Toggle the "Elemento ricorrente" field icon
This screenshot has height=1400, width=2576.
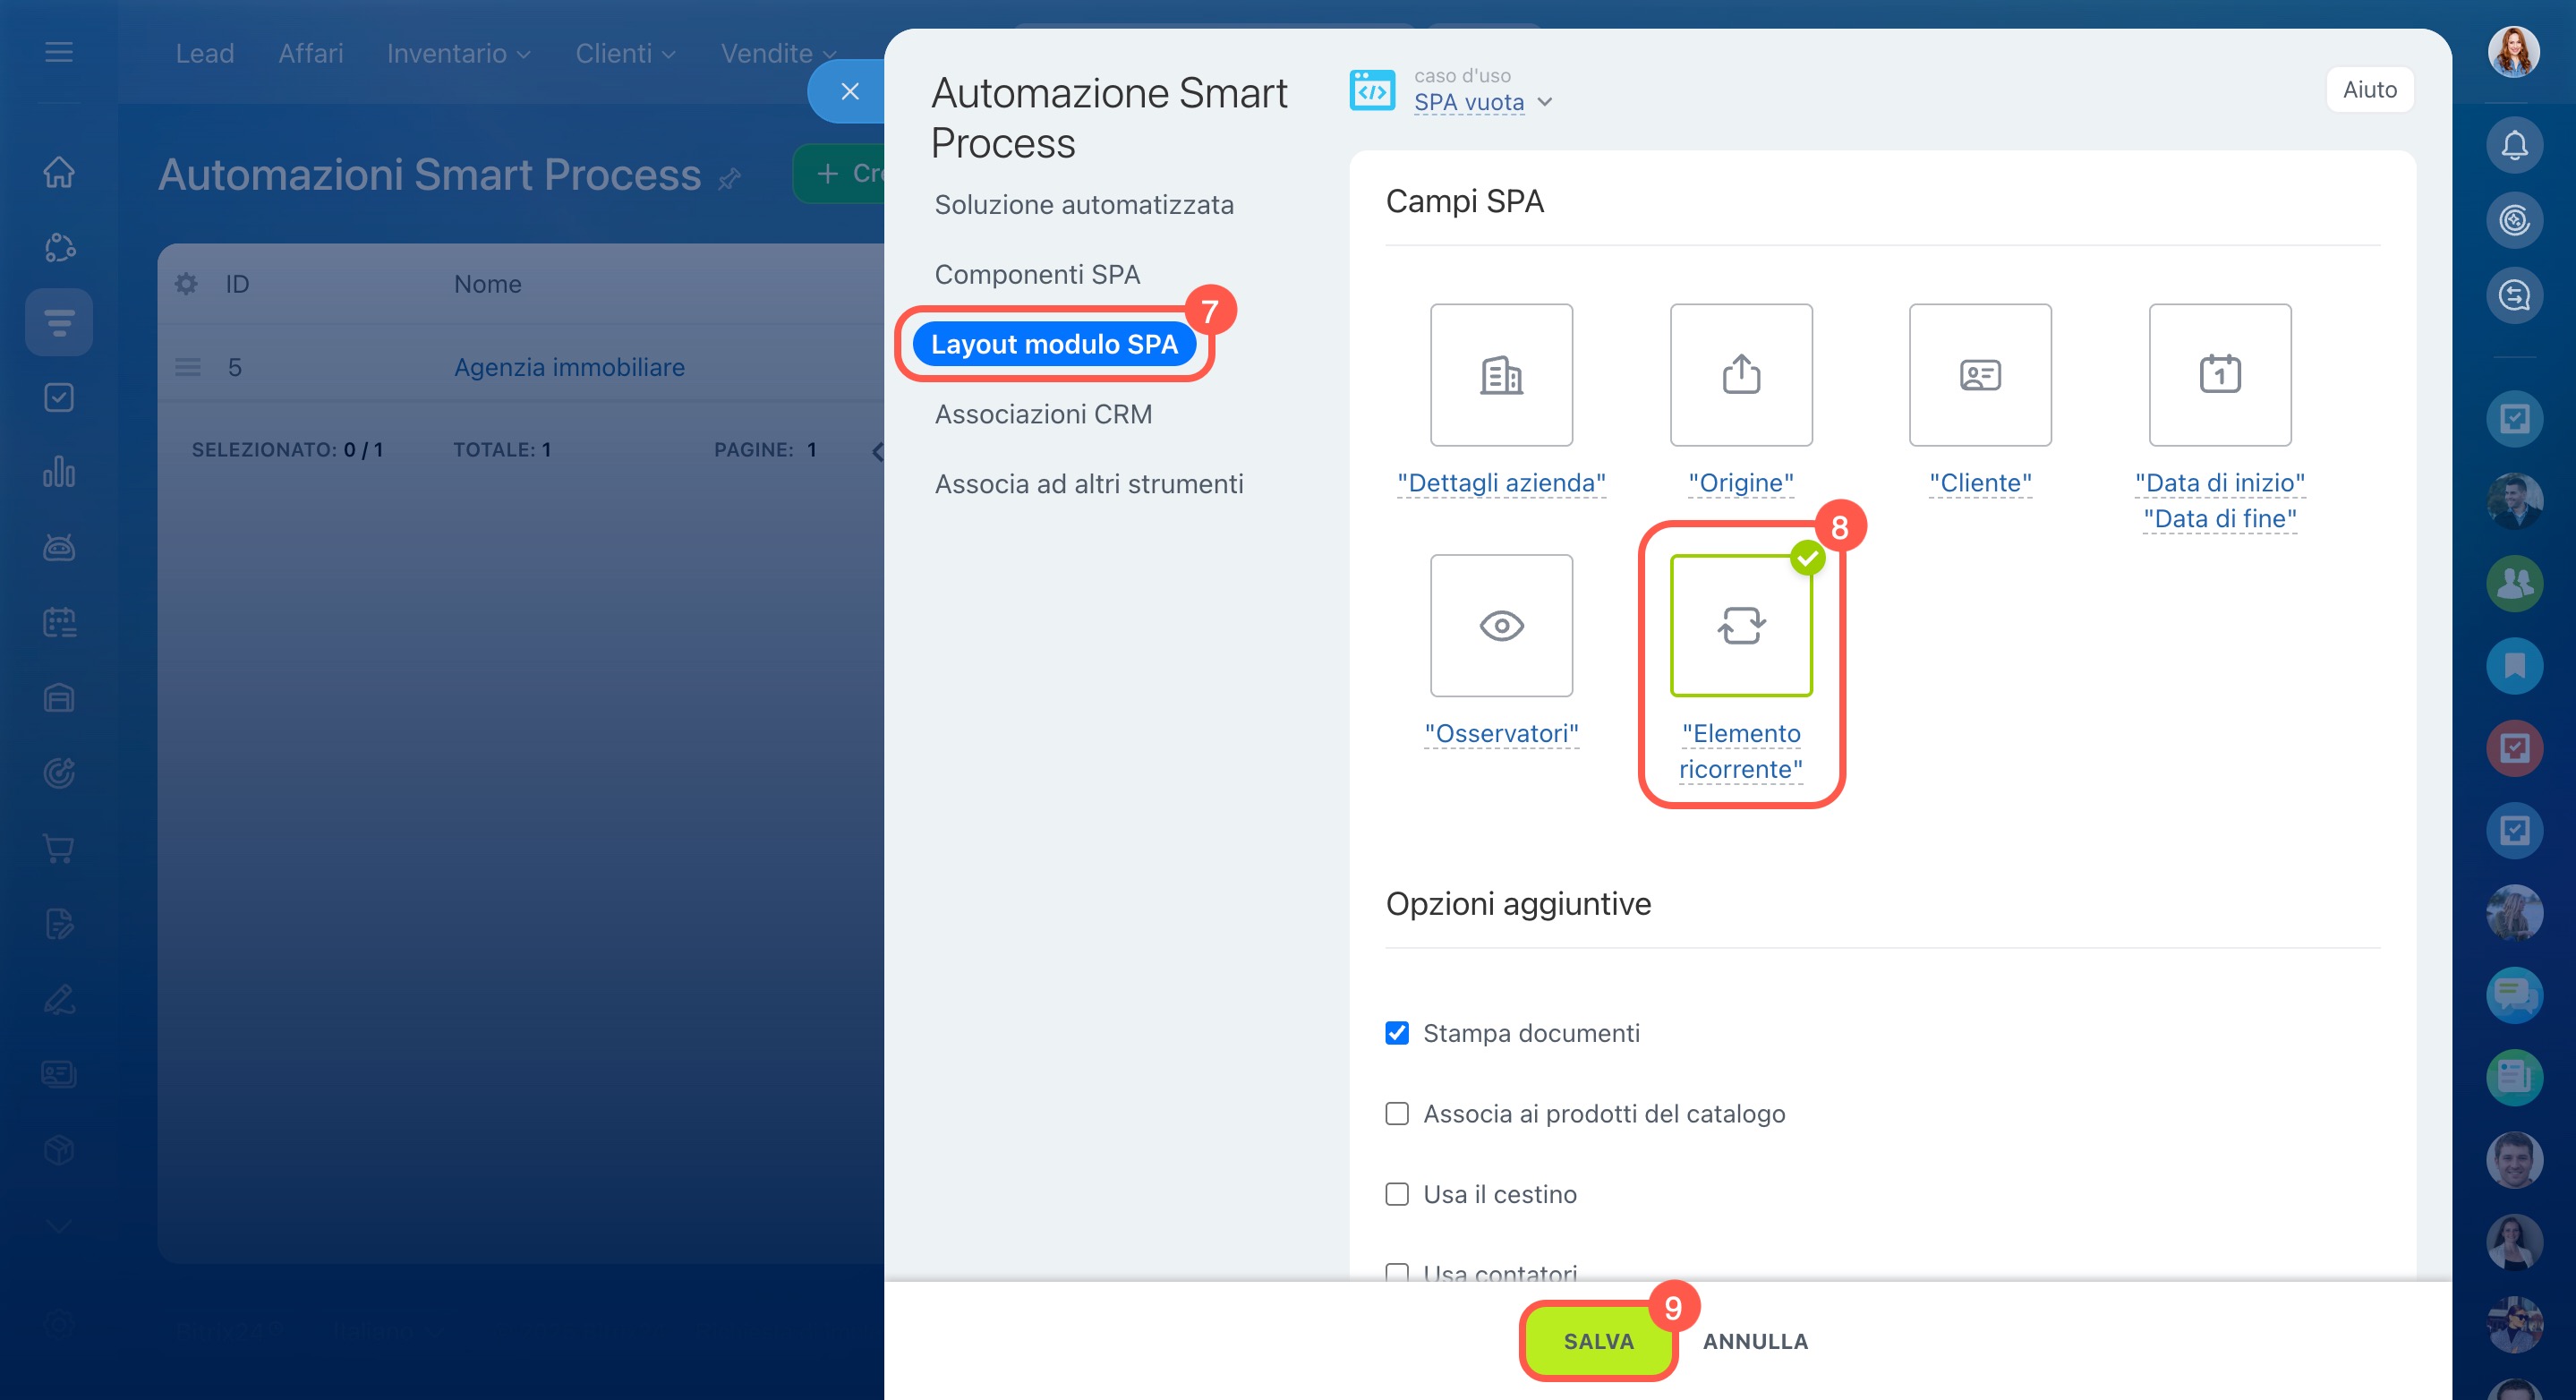pos(1741,626)
